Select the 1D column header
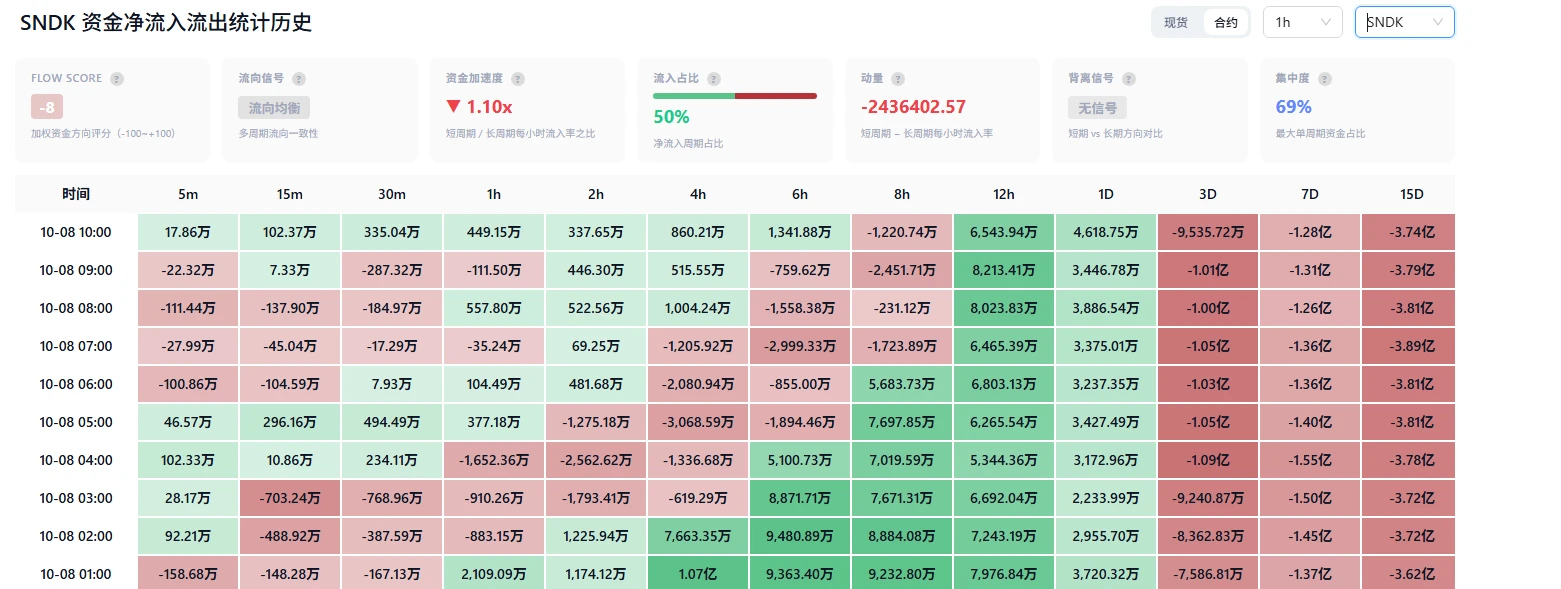Screen dimensions: 1561x589 point(1106,194)
